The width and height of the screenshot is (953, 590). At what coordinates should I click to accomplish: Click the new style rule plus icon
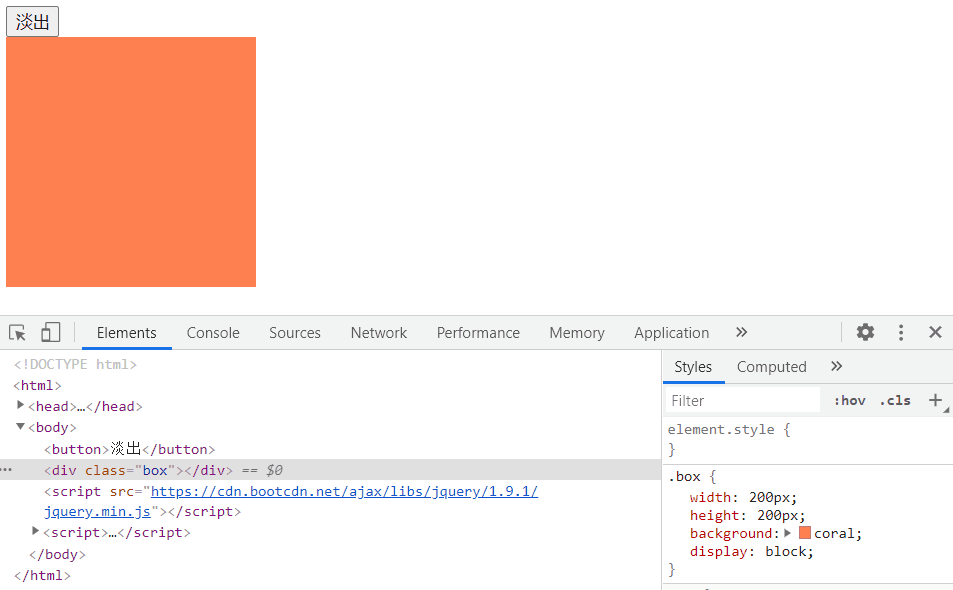(x=935, y=400)
